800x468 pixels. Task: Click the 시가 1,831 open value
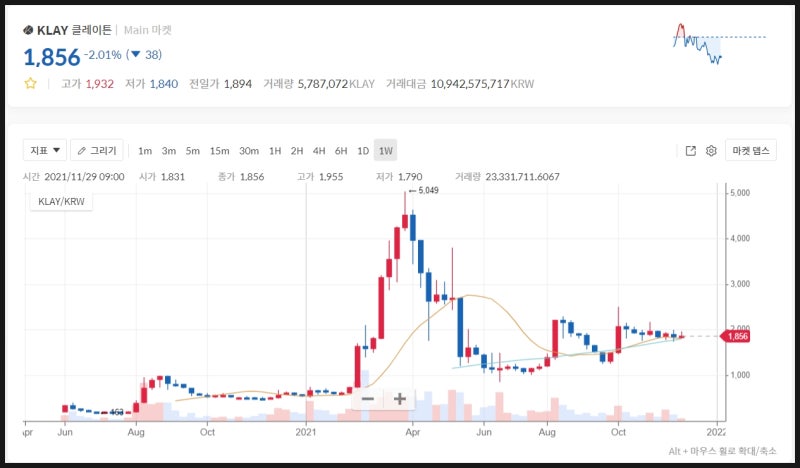[162, 177]
